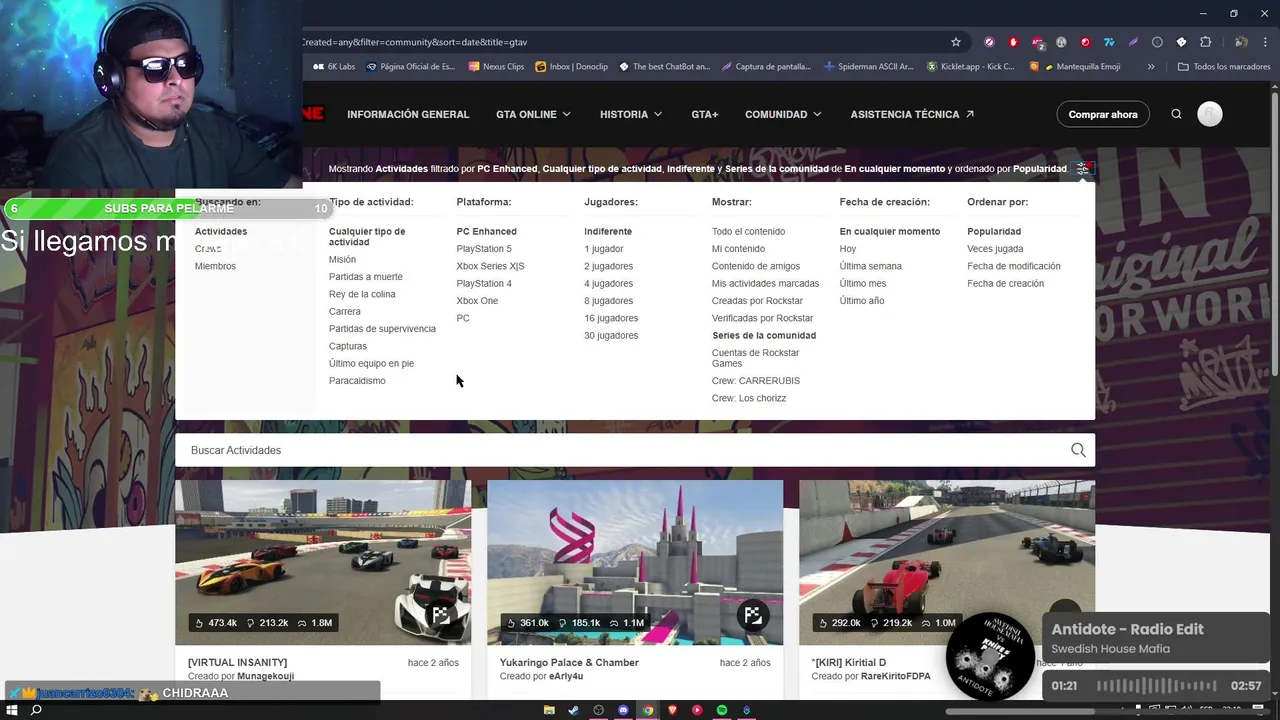Image resolution: width=1280 pixels, height=720 pixels.
Task: Select the Paracaidismo activity type
Action: coord(357,381)
